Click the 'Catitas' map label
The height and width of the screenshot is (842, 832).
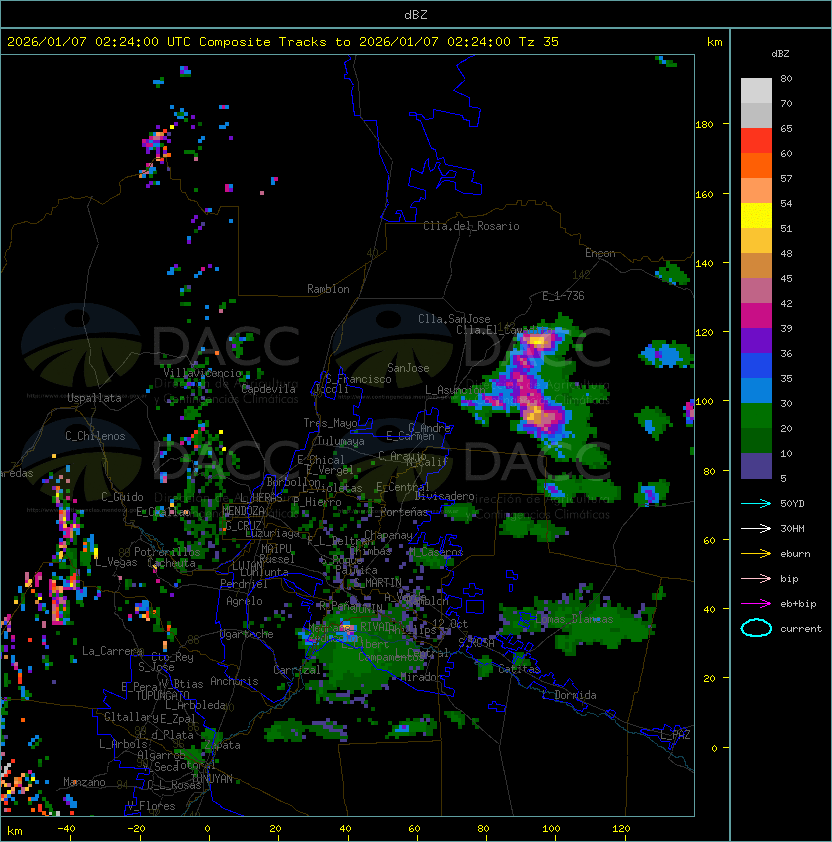coord(519,669)
